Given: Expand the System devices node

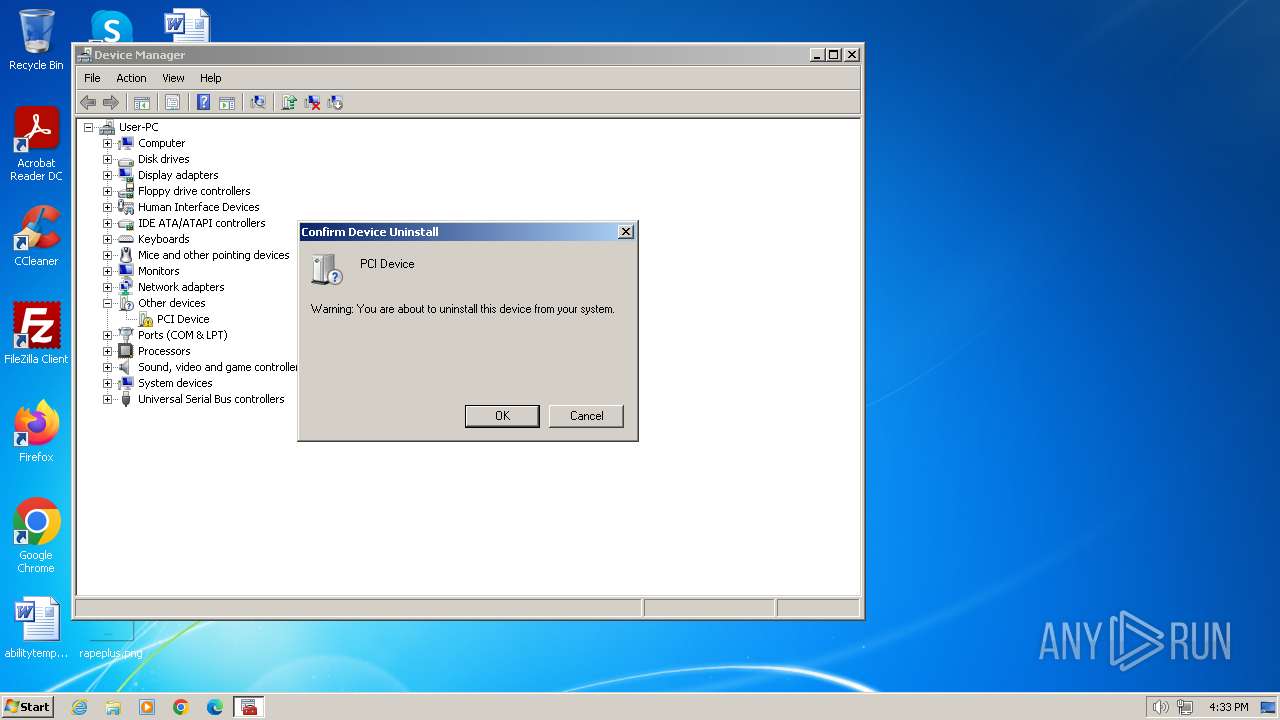Looking at the screenshot, I should click(107, 383).
